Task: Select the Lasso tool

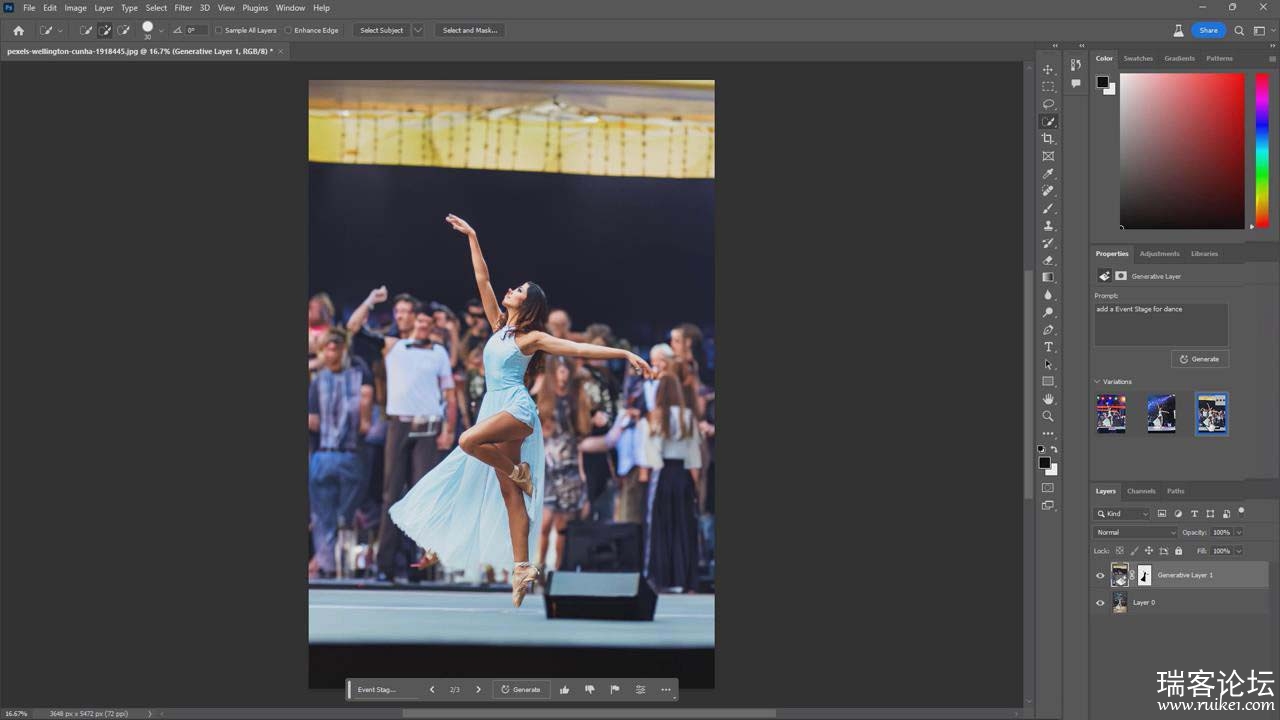Action: coord(1048,104)
